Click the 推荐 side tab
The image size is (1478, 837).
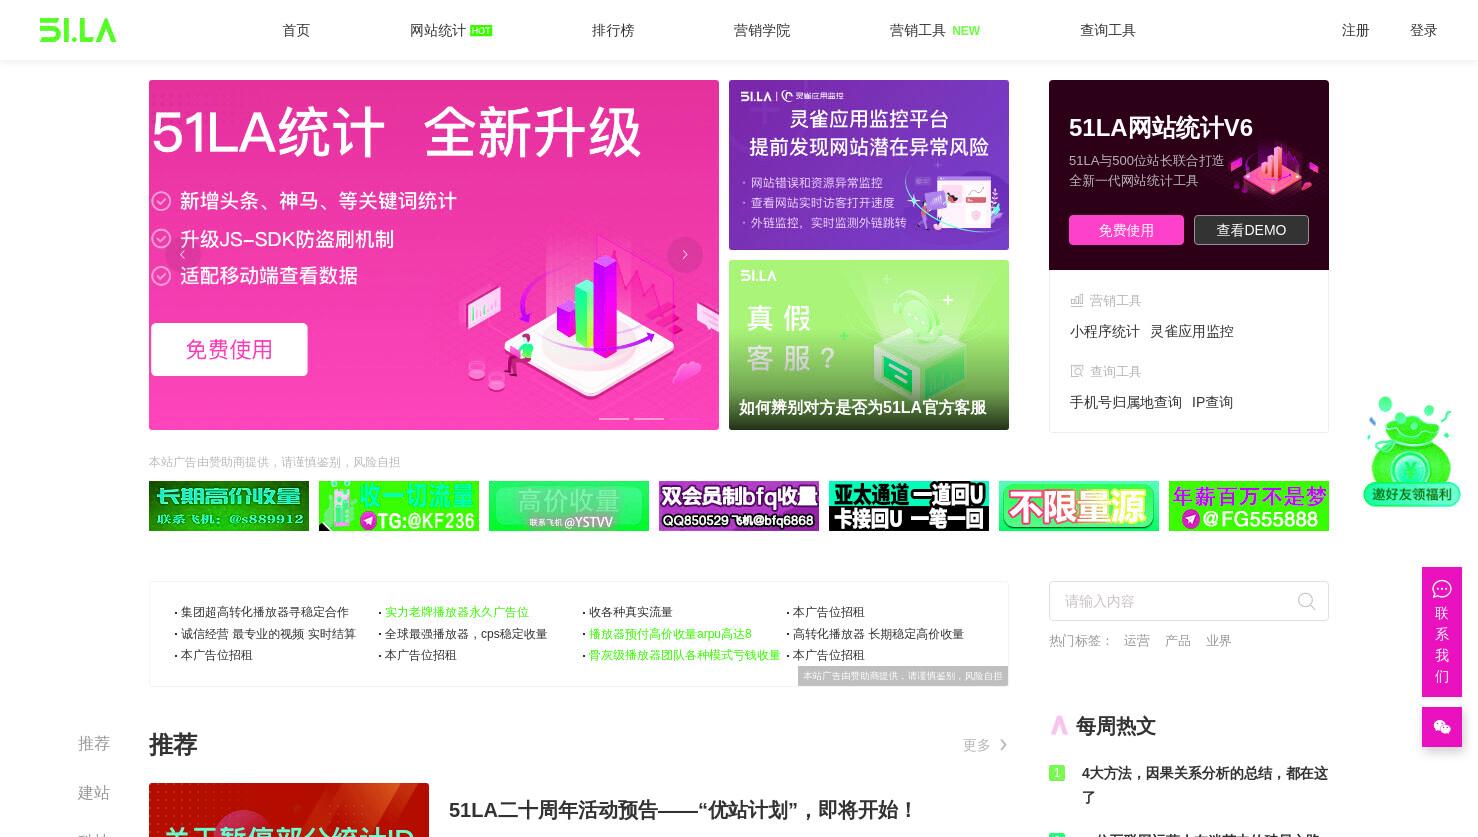coord(94,744)
